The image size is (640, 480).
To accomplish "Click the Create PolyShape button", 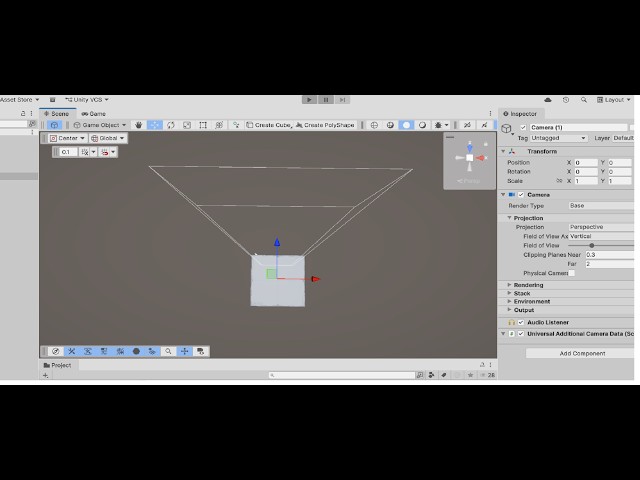I will [325, 125].
